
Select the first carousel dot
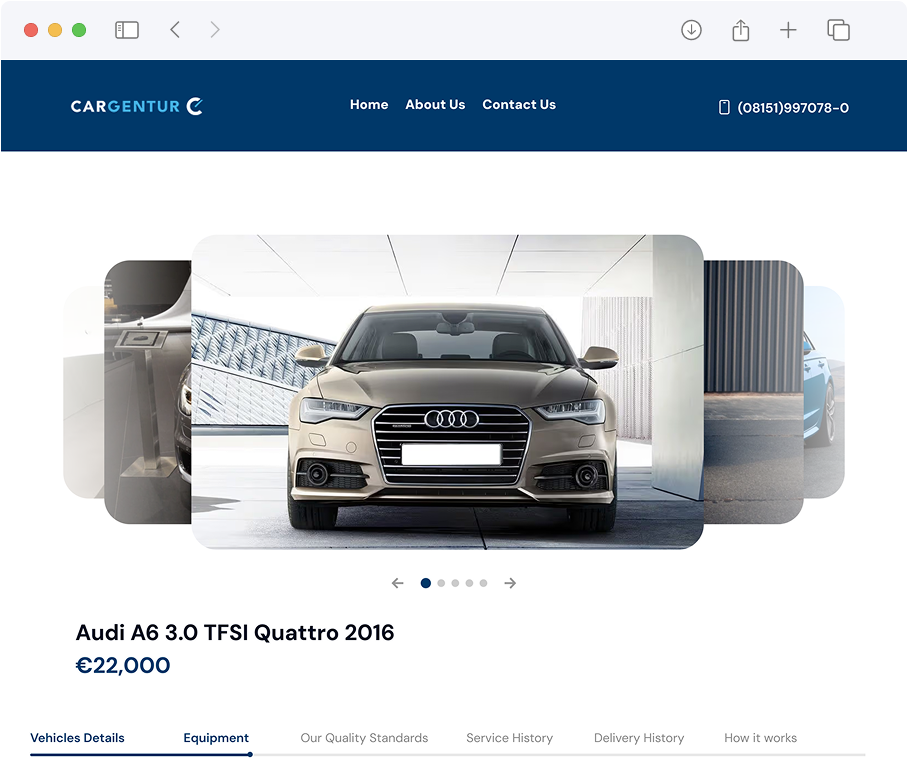point(426,583)
